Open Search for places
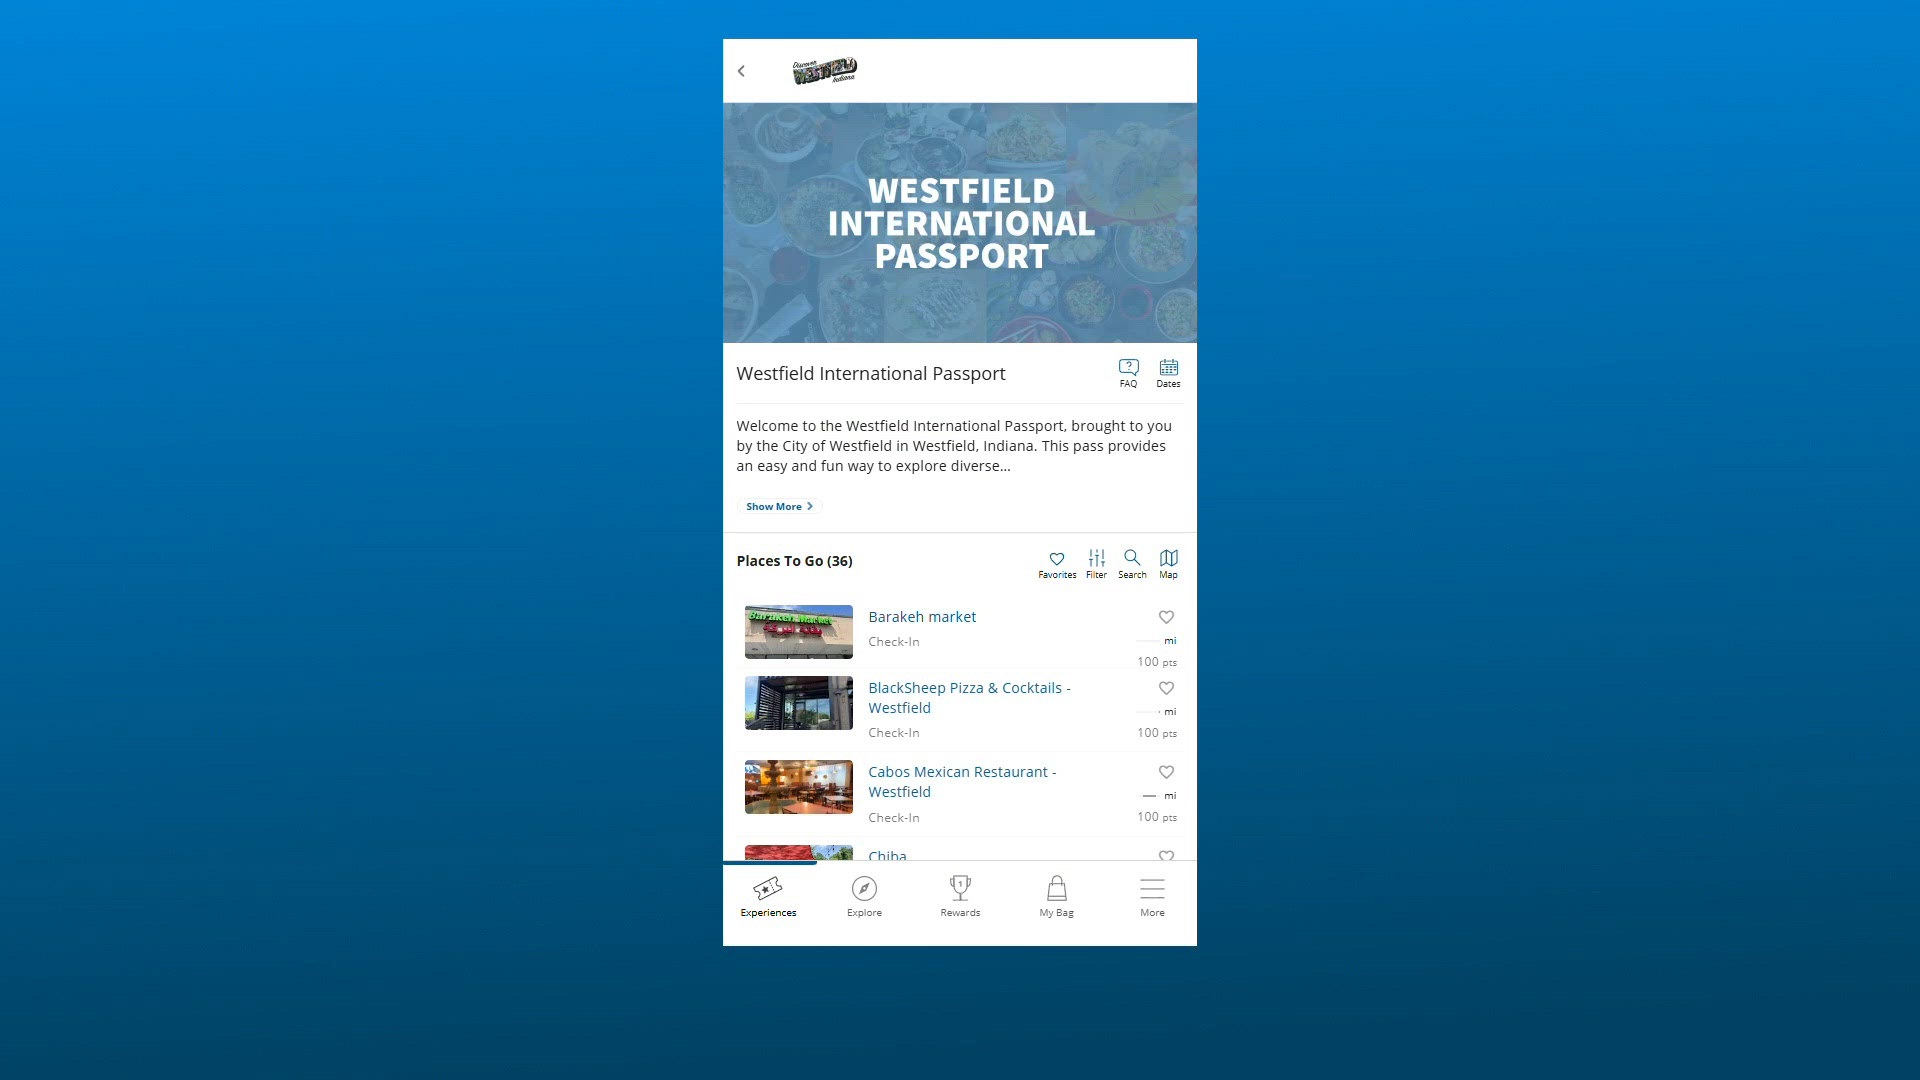 tap(1132, 565)
